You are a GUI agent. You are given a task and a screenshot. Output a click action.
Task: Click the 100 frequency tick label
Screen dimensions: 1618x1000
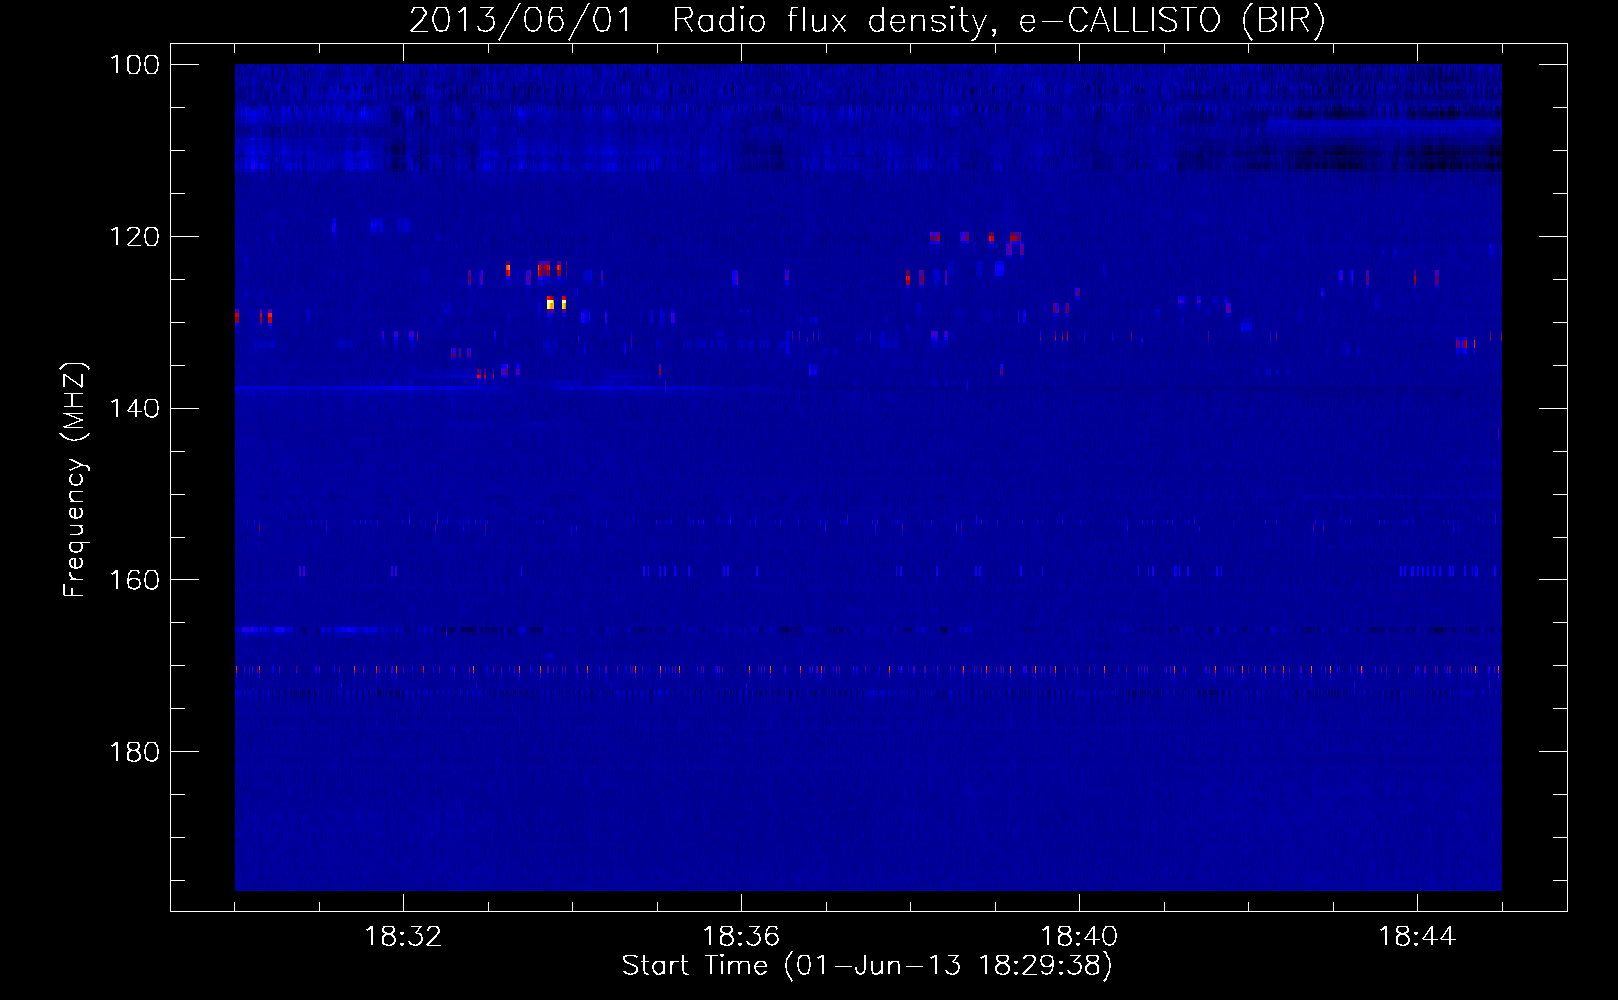(134, 65)
